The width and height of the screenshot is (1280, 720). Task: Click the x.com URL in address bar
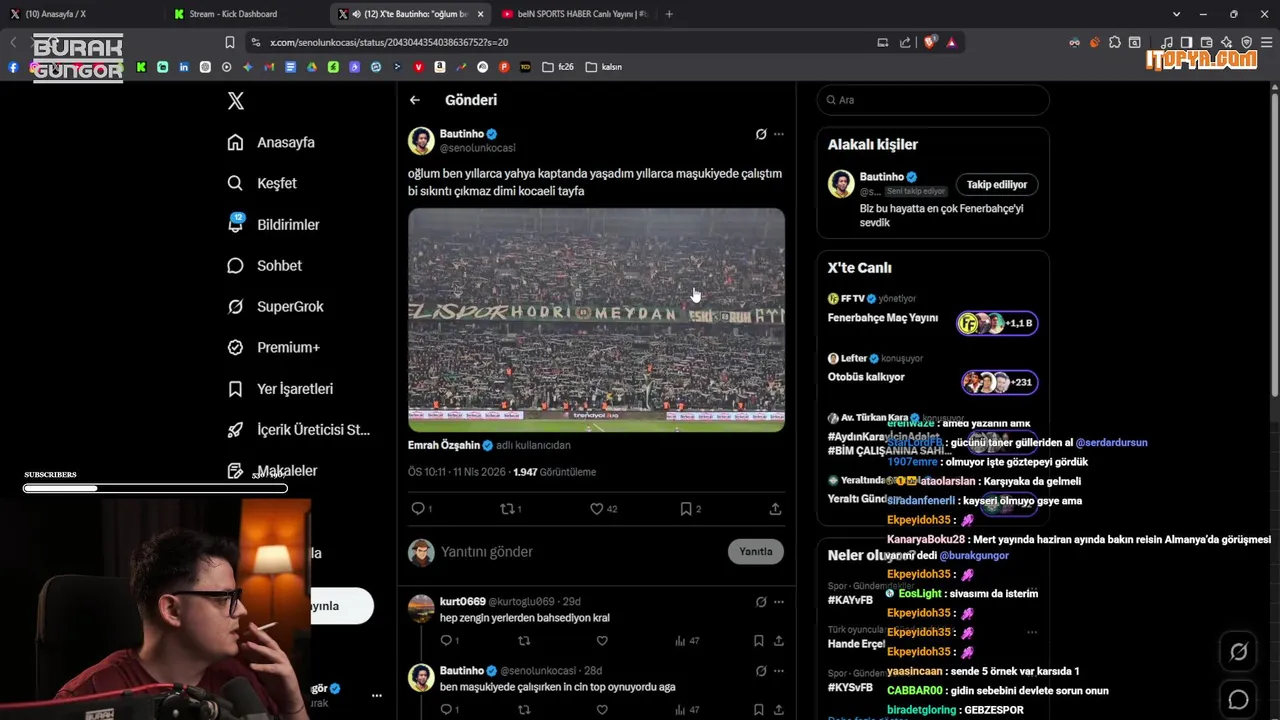(389, 42)
